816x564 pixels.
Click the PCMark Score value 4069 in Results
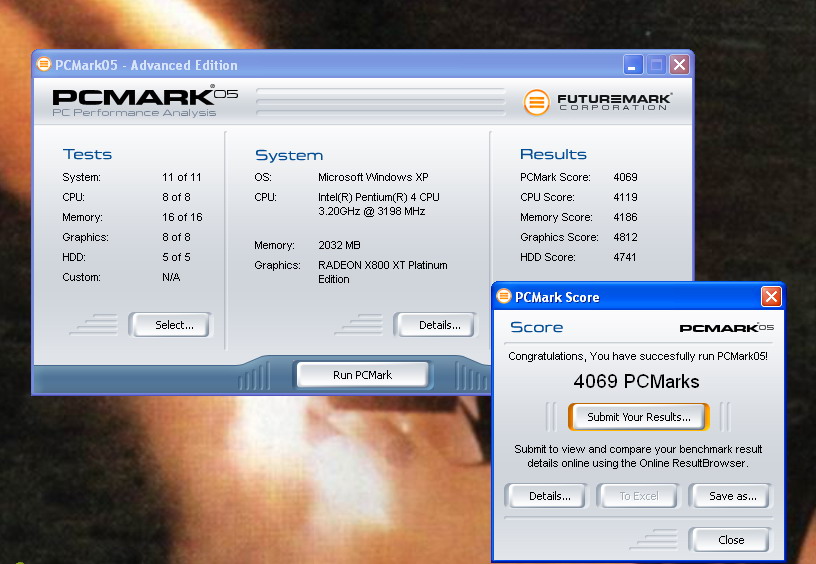[x=626, y=177]
